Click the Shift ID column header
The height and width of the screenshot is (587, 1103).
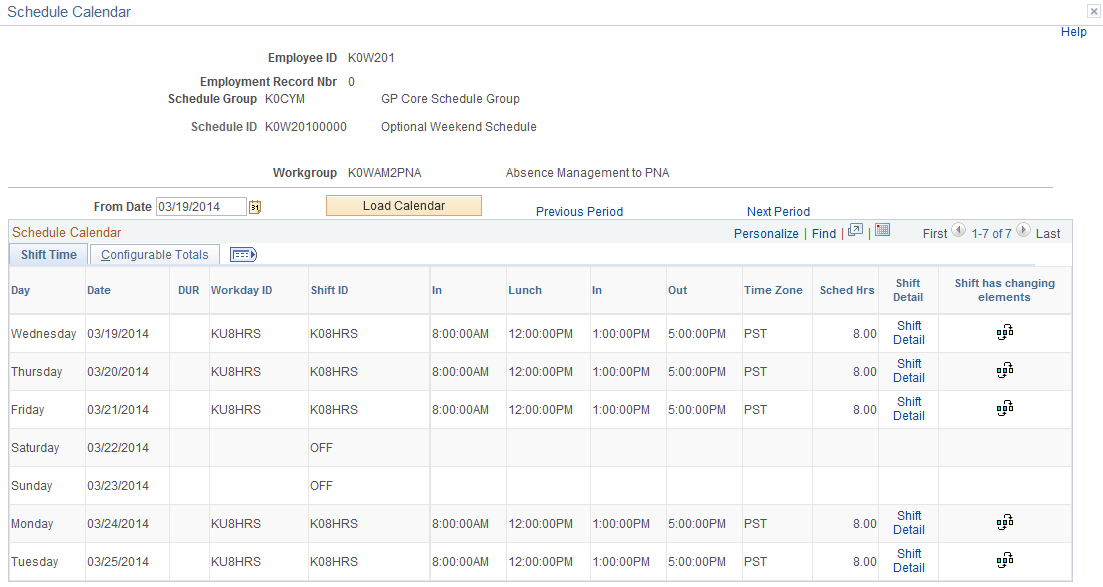(x=329, y=290)
